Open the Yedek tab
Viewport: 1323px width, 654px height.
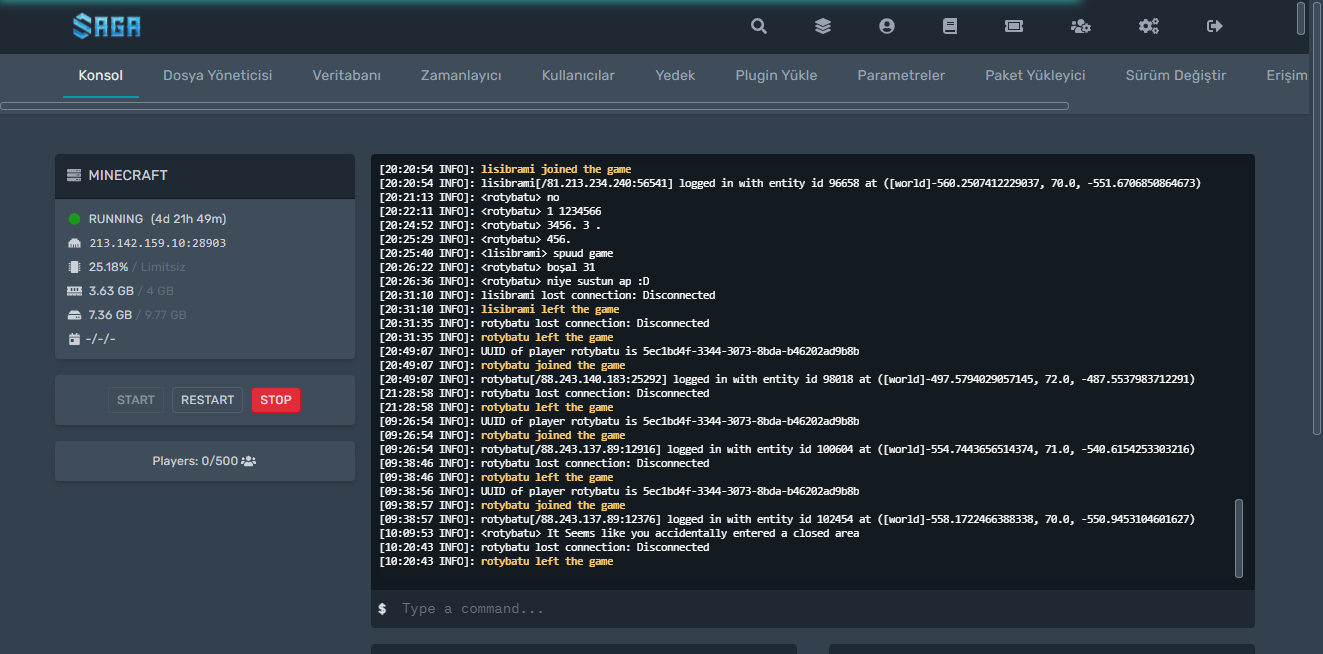coord(675,76)
